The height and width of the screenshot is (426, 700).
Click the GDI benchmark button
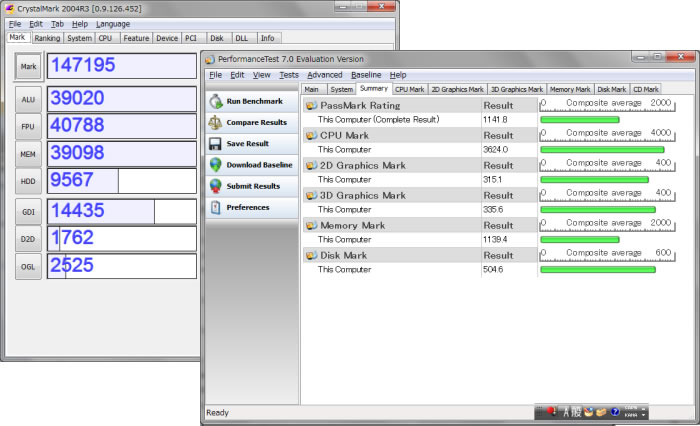click(x=28, y=212)
